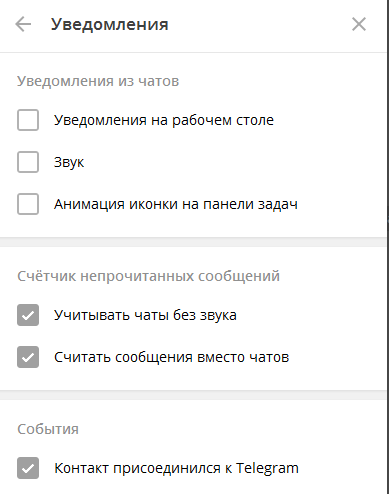The height and width of the screenshot is (494, 389).
Task: Click the Звук label text
Action: [x=69, y=162]
